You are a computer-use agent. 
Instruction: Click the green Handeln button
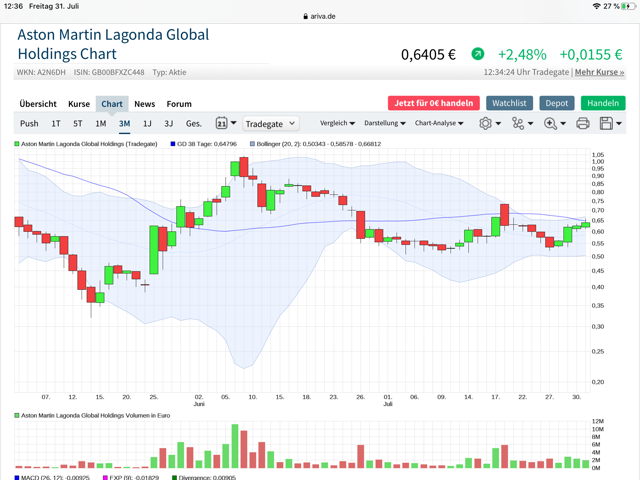coord(603,103)
